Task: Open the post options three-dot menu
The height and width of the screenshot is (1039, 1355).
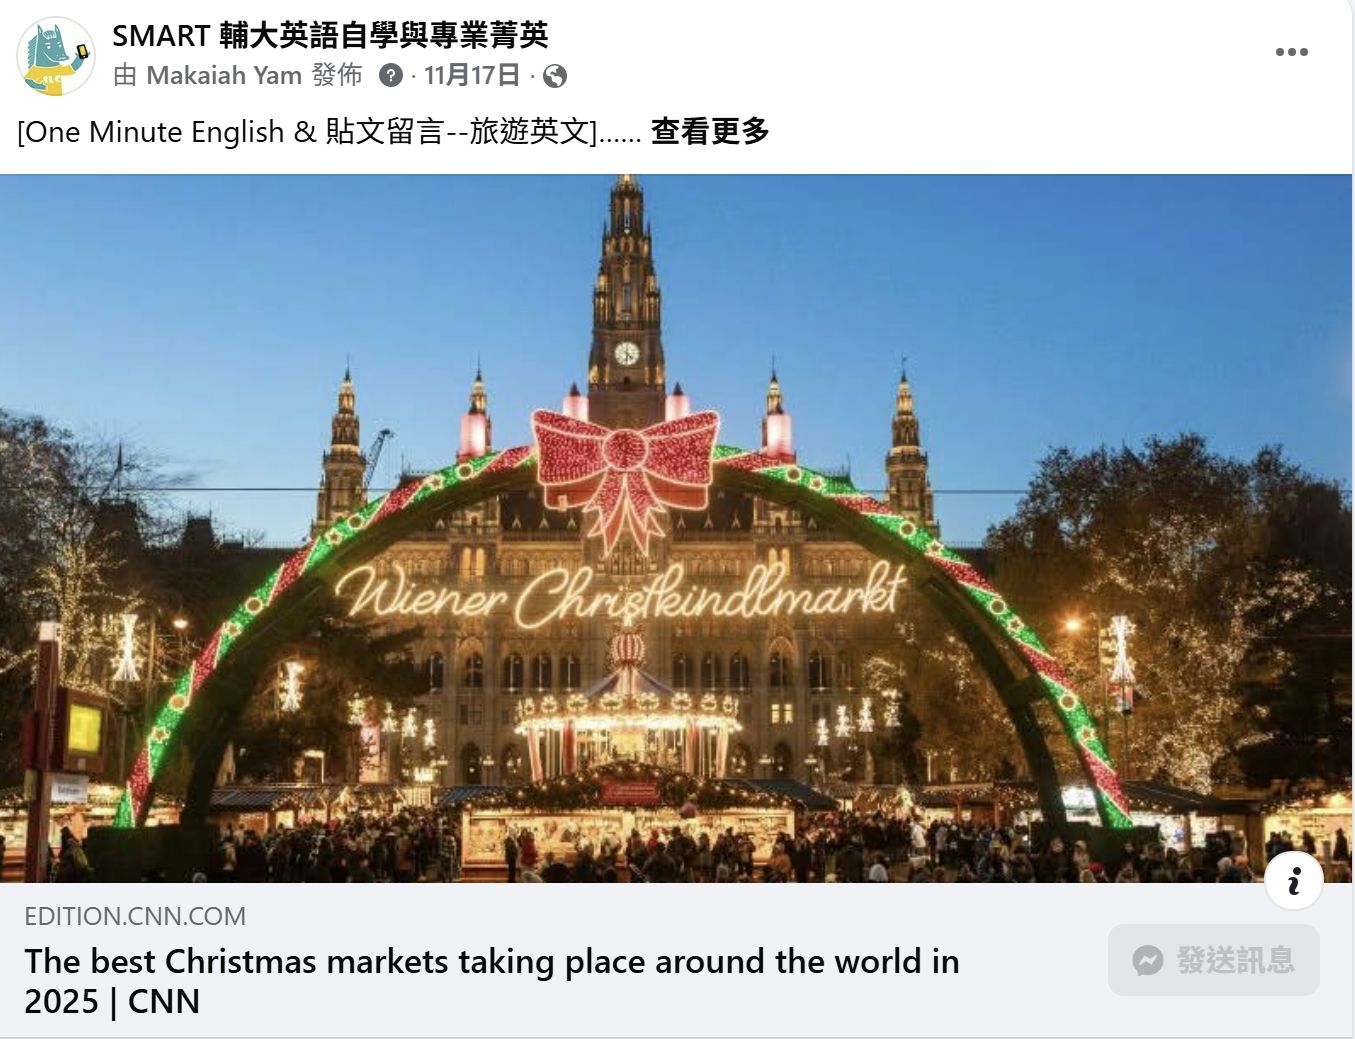Action: 1291,52
